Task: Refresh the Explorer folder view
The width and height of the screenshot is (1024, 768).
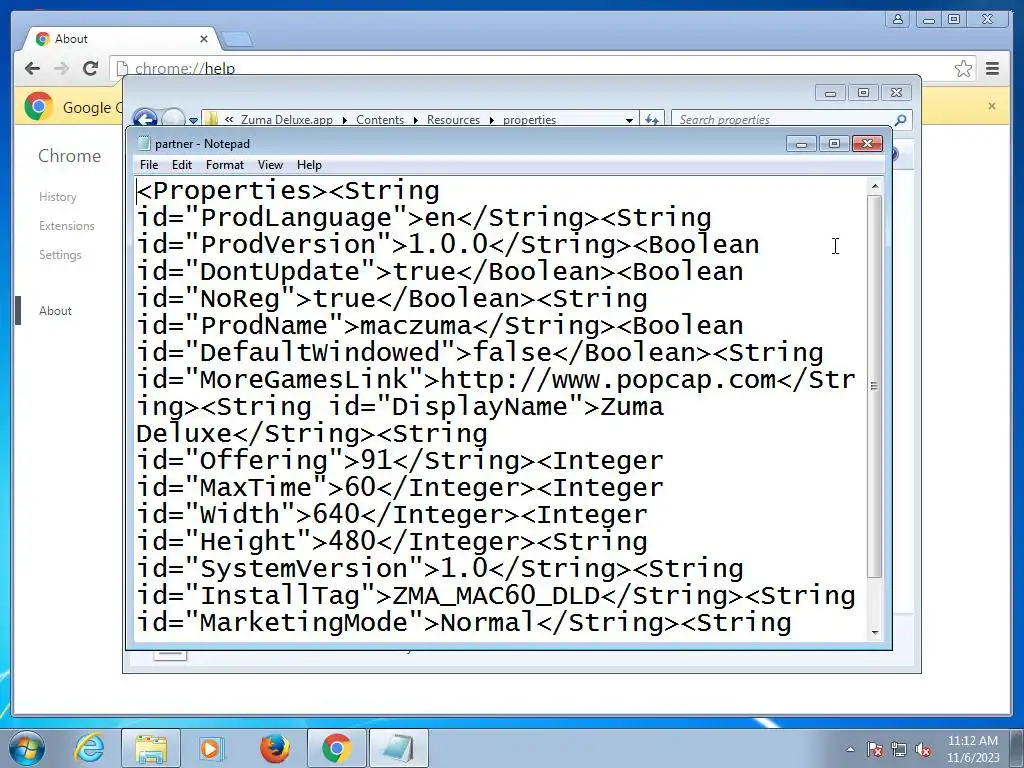Action: (x=652, y=120)
